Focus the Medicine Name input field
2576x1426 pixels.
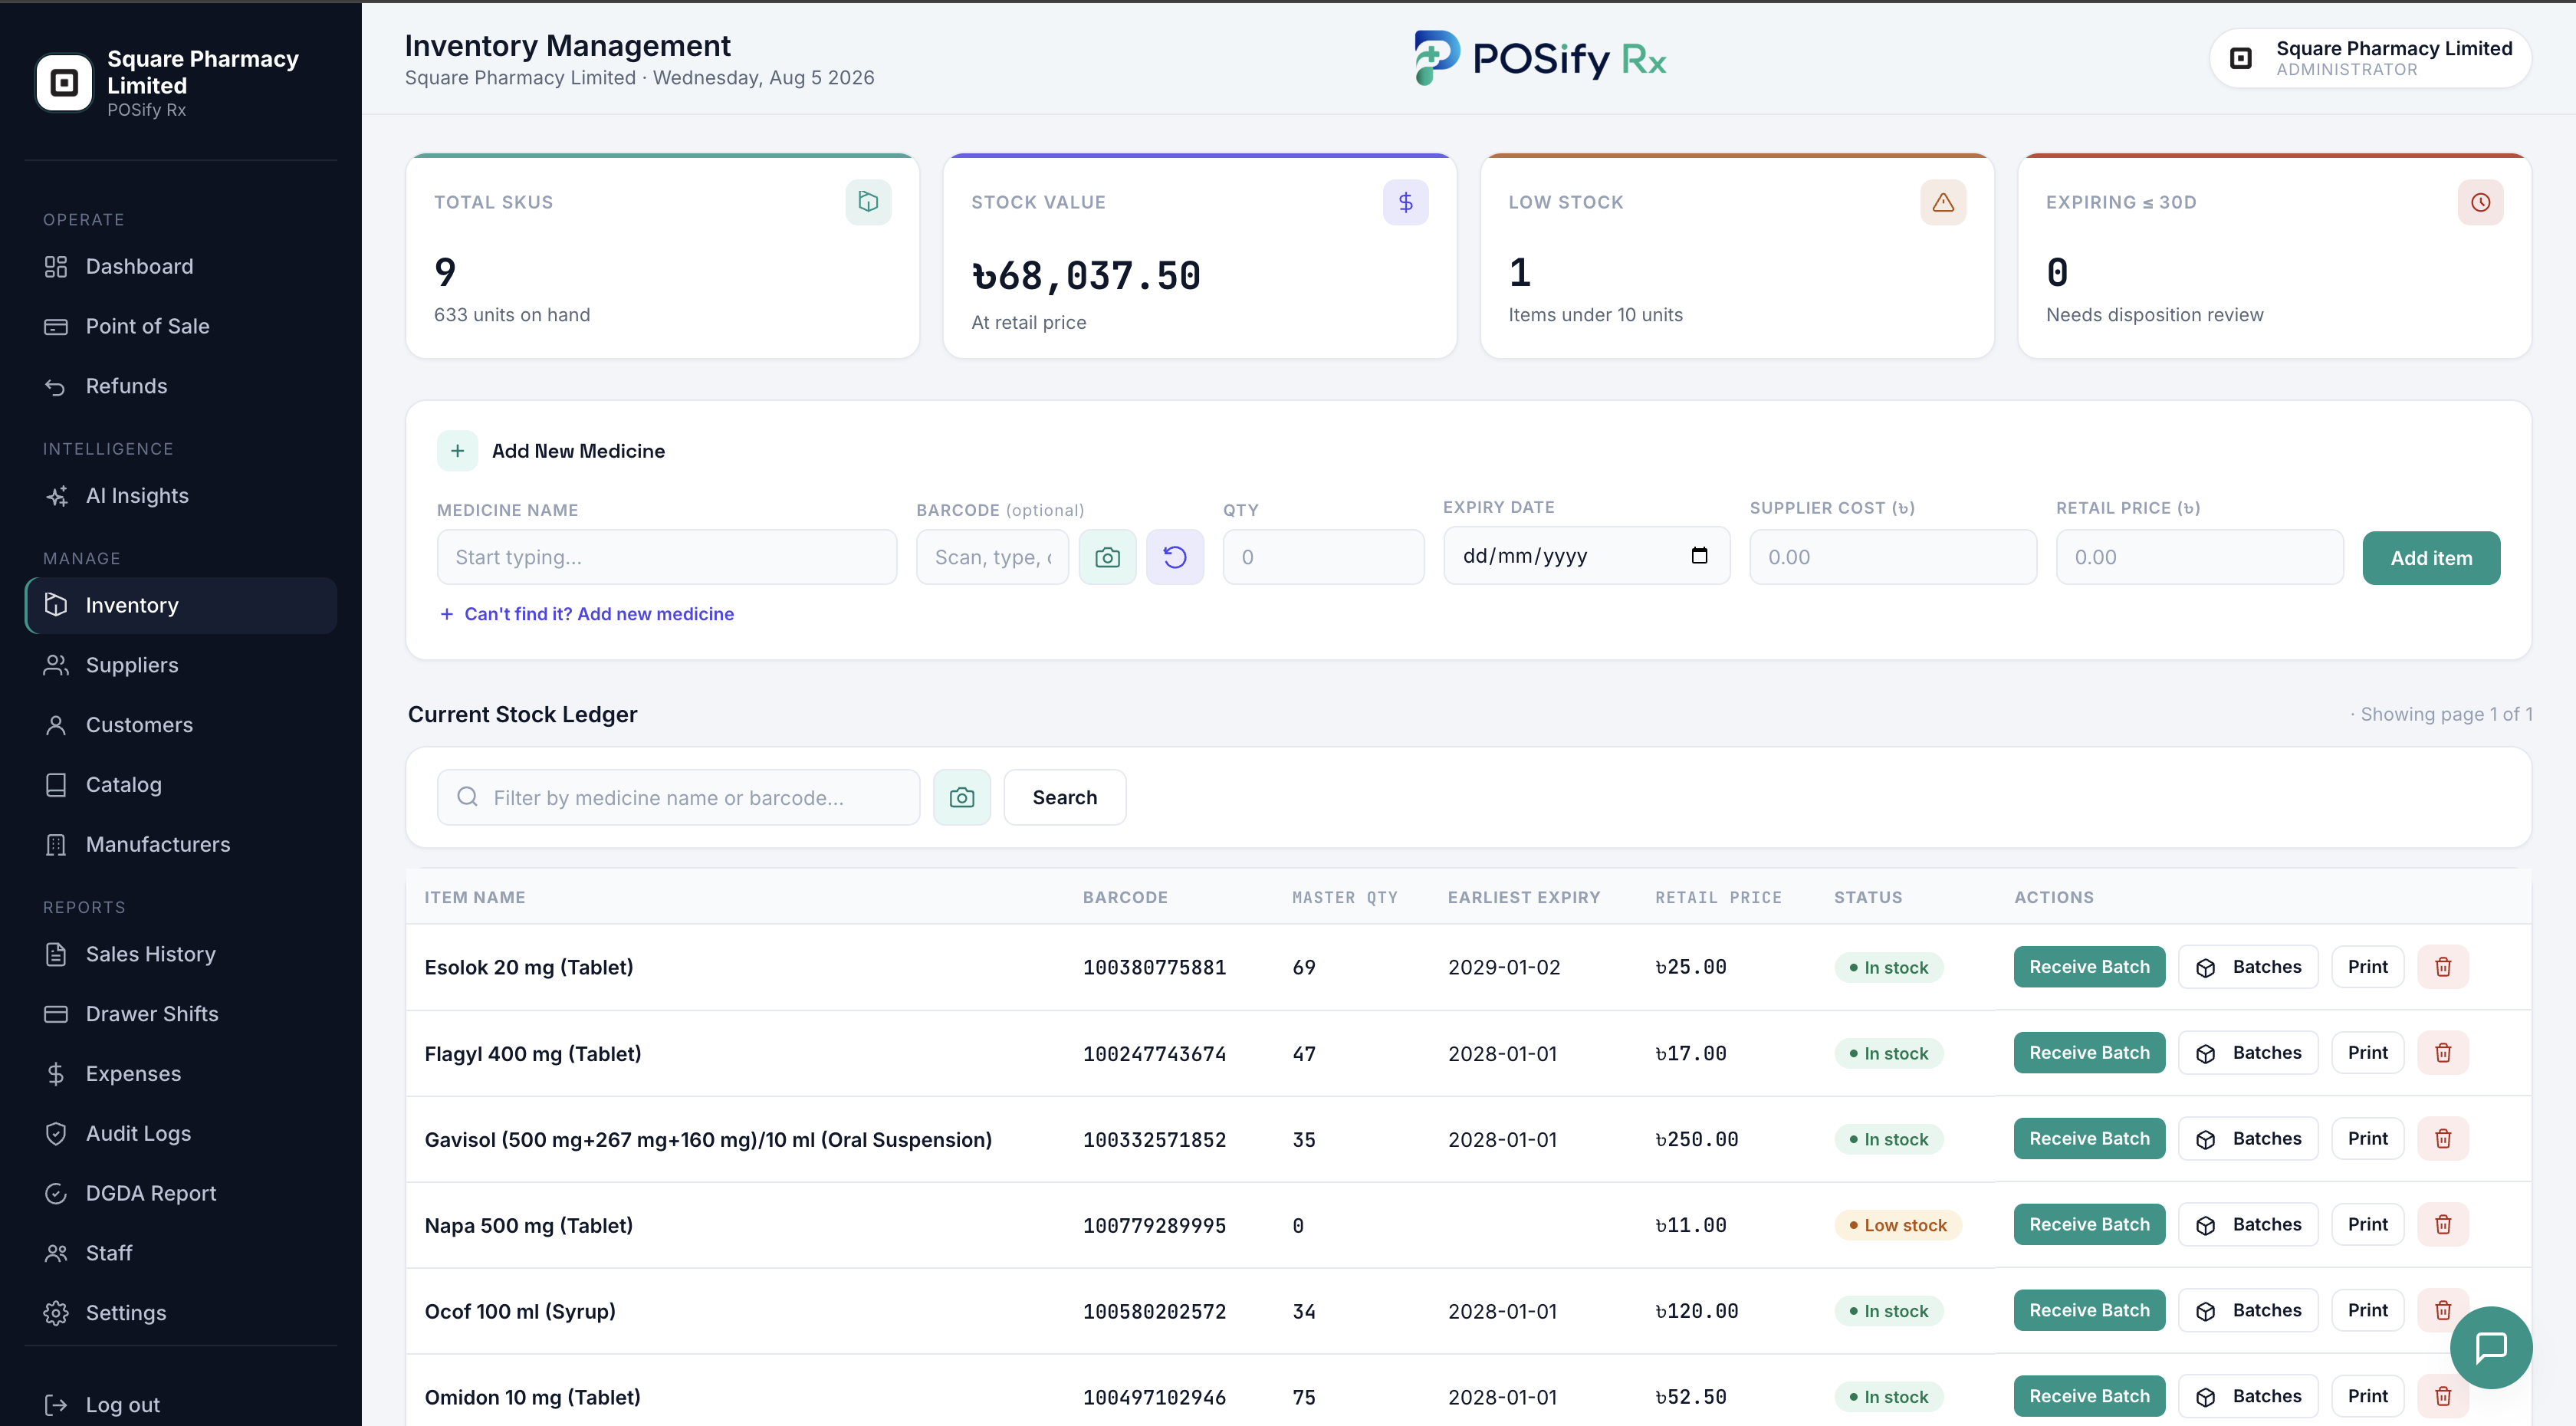[x=667, y=557]
